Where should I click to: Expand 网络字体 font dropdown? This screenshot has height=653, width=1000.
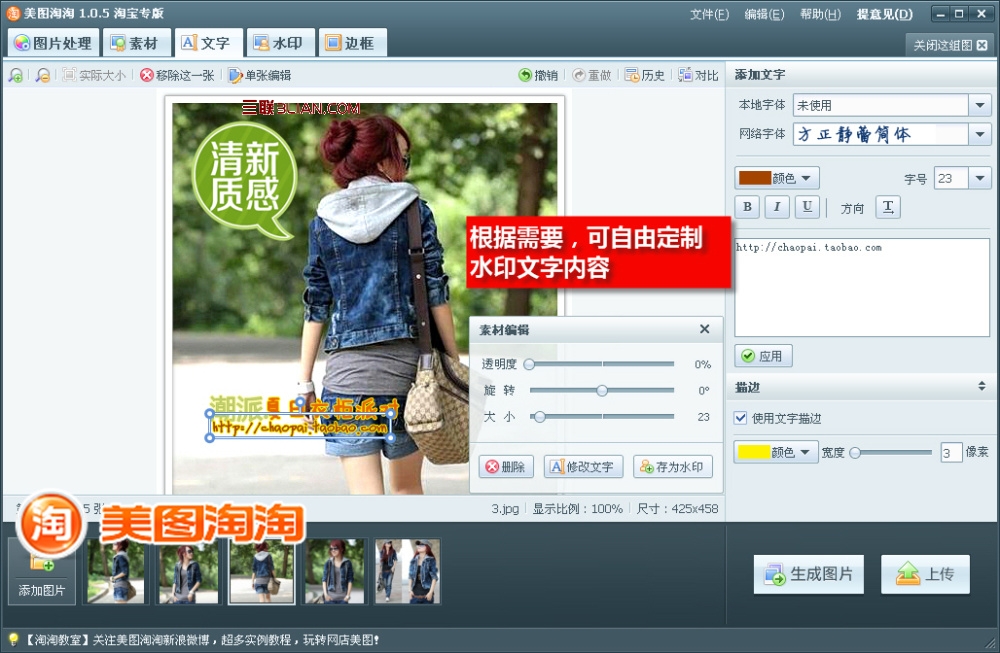[980, 134]
